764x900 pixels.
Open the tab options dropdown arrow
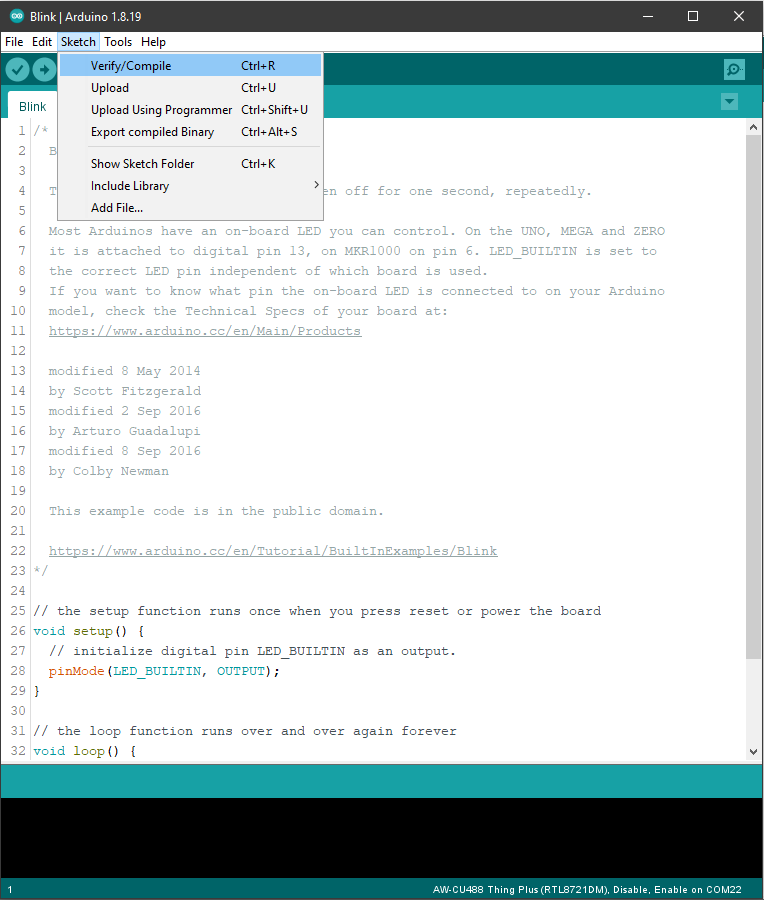click(730, 102)
